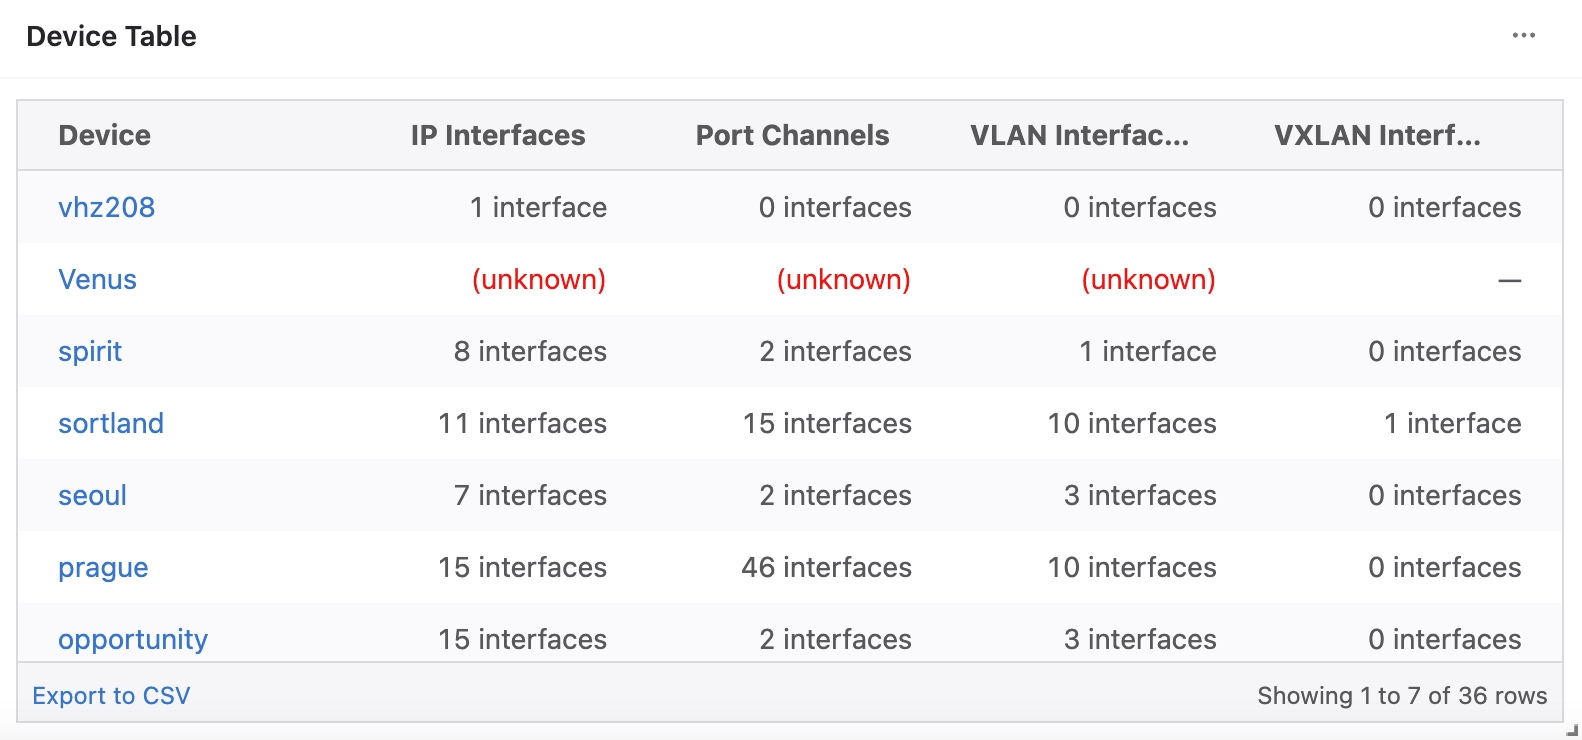Click Venus unknown IP Interfaces value
This screenshot has width=1582, height=740.
point(539,279)
